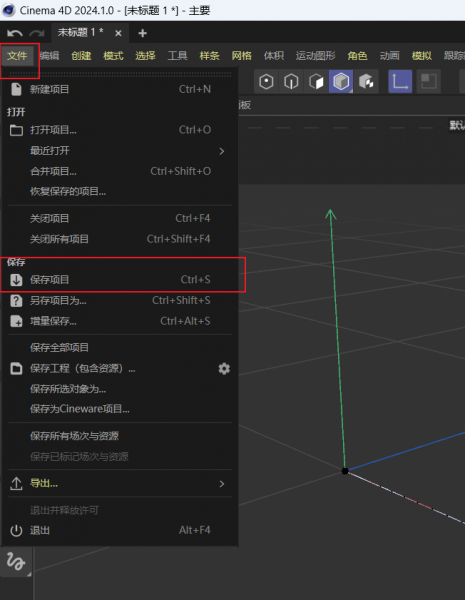Screen dimensions: 465x600
Task: Open the 模拟 menu
Action: [x=422, y=56]
